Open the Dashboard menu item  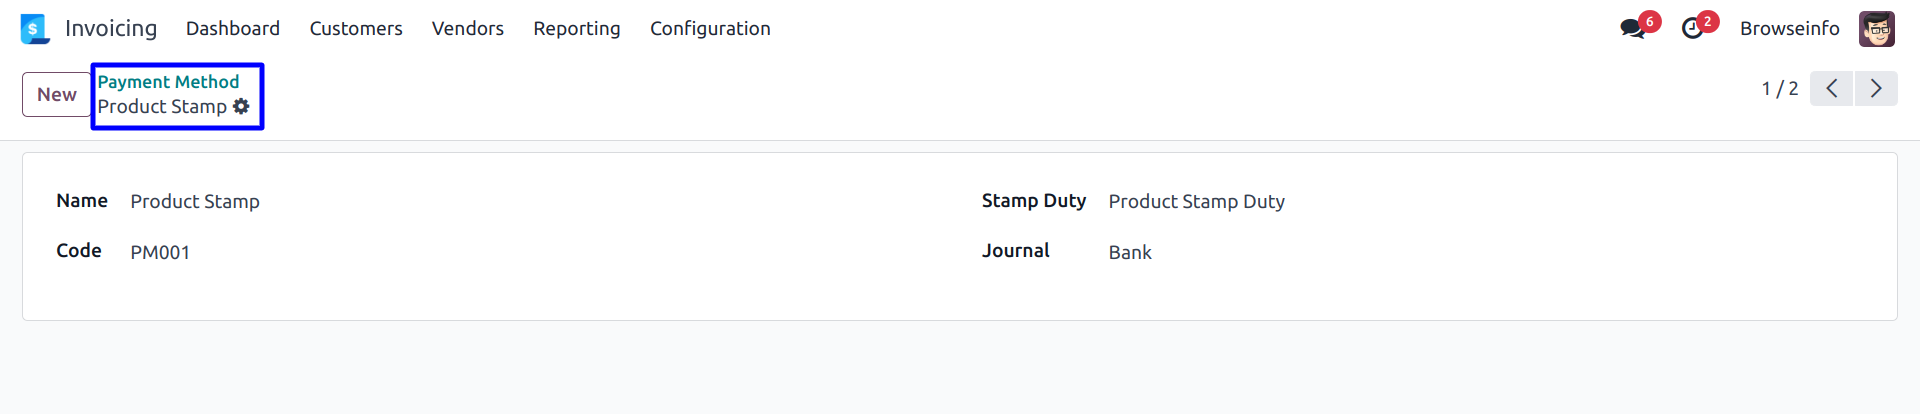coord(233,29)
